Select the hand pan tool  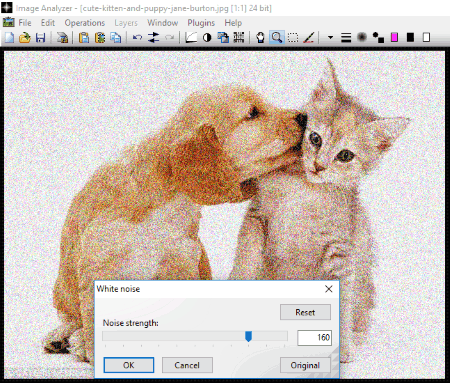pos(260,37)
